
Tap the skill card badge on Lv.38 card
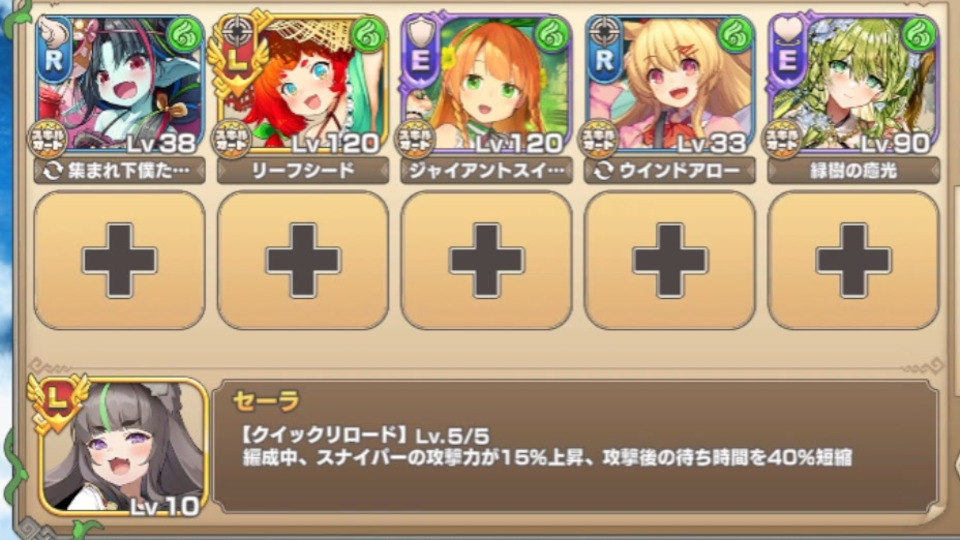pyautogui.click(x=48, y=140)
